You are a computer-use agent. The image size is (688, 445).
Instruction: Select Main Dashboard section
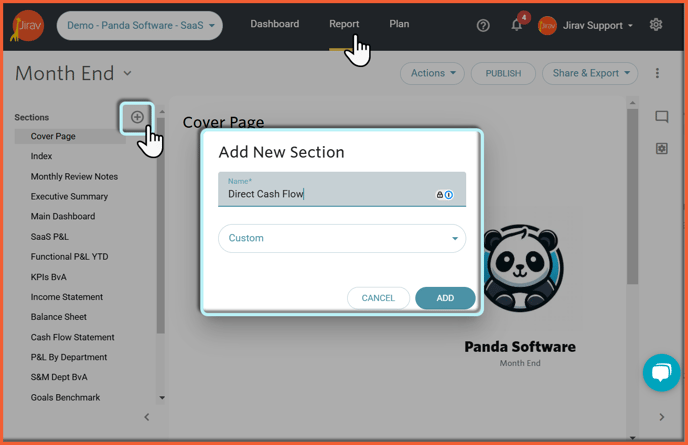pyautogui.click(x=63, y=216)
